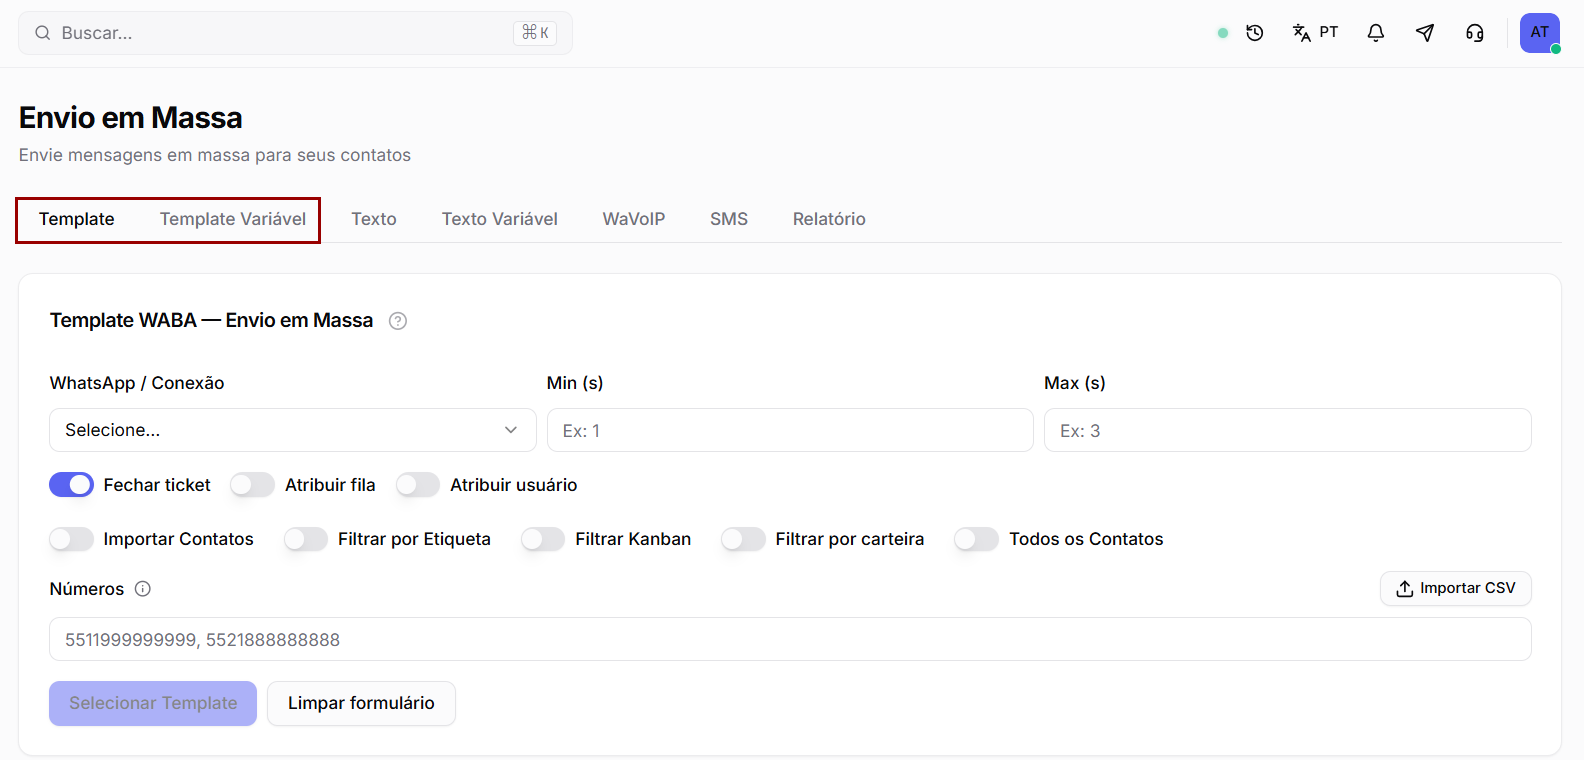Click the Importar CSV button
The height and width of the screenshot is (760, 1584).
[1455, 588]
